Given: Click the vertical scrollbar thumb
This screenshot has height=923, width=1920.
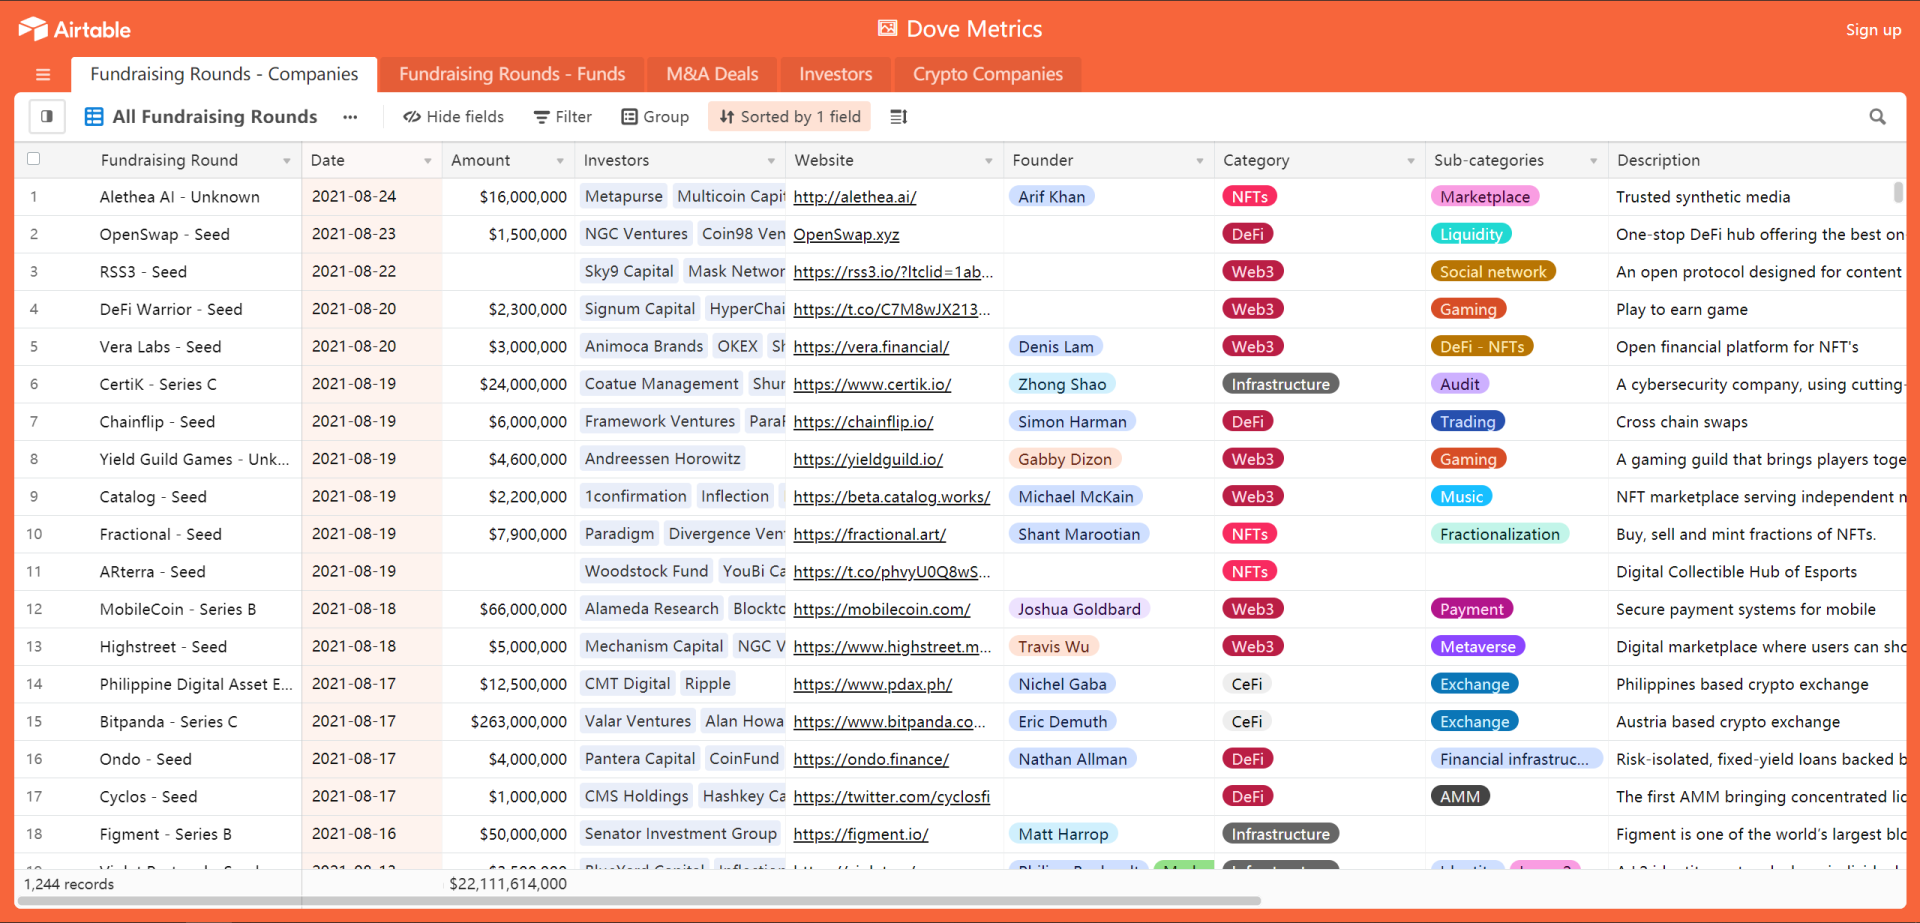Looking at the screenshot, I should click(1898, 193).
